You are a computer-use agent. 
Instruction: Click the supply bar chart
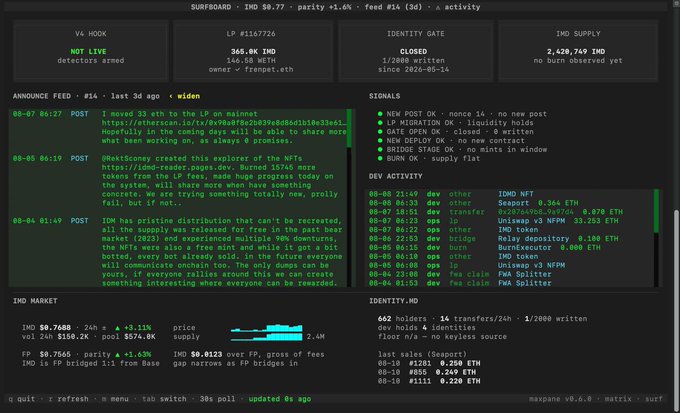(x=267, y=337)
